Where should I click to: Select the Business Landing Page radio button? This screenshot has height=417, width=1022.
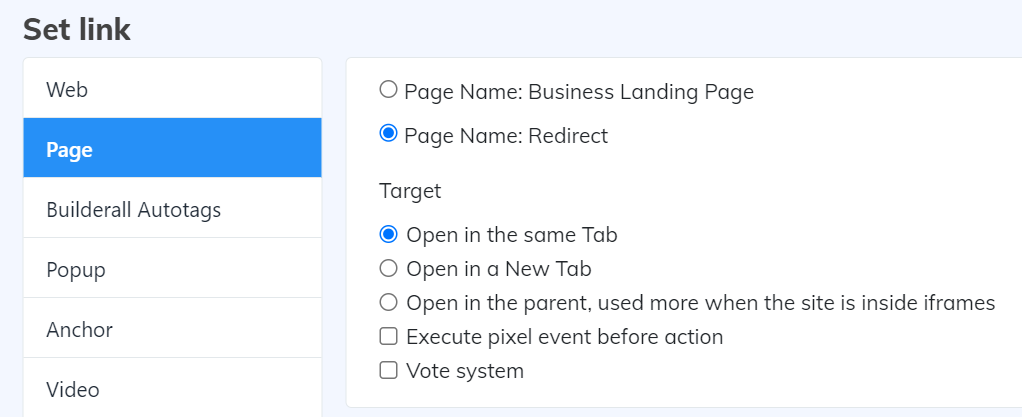coord(389,90)
